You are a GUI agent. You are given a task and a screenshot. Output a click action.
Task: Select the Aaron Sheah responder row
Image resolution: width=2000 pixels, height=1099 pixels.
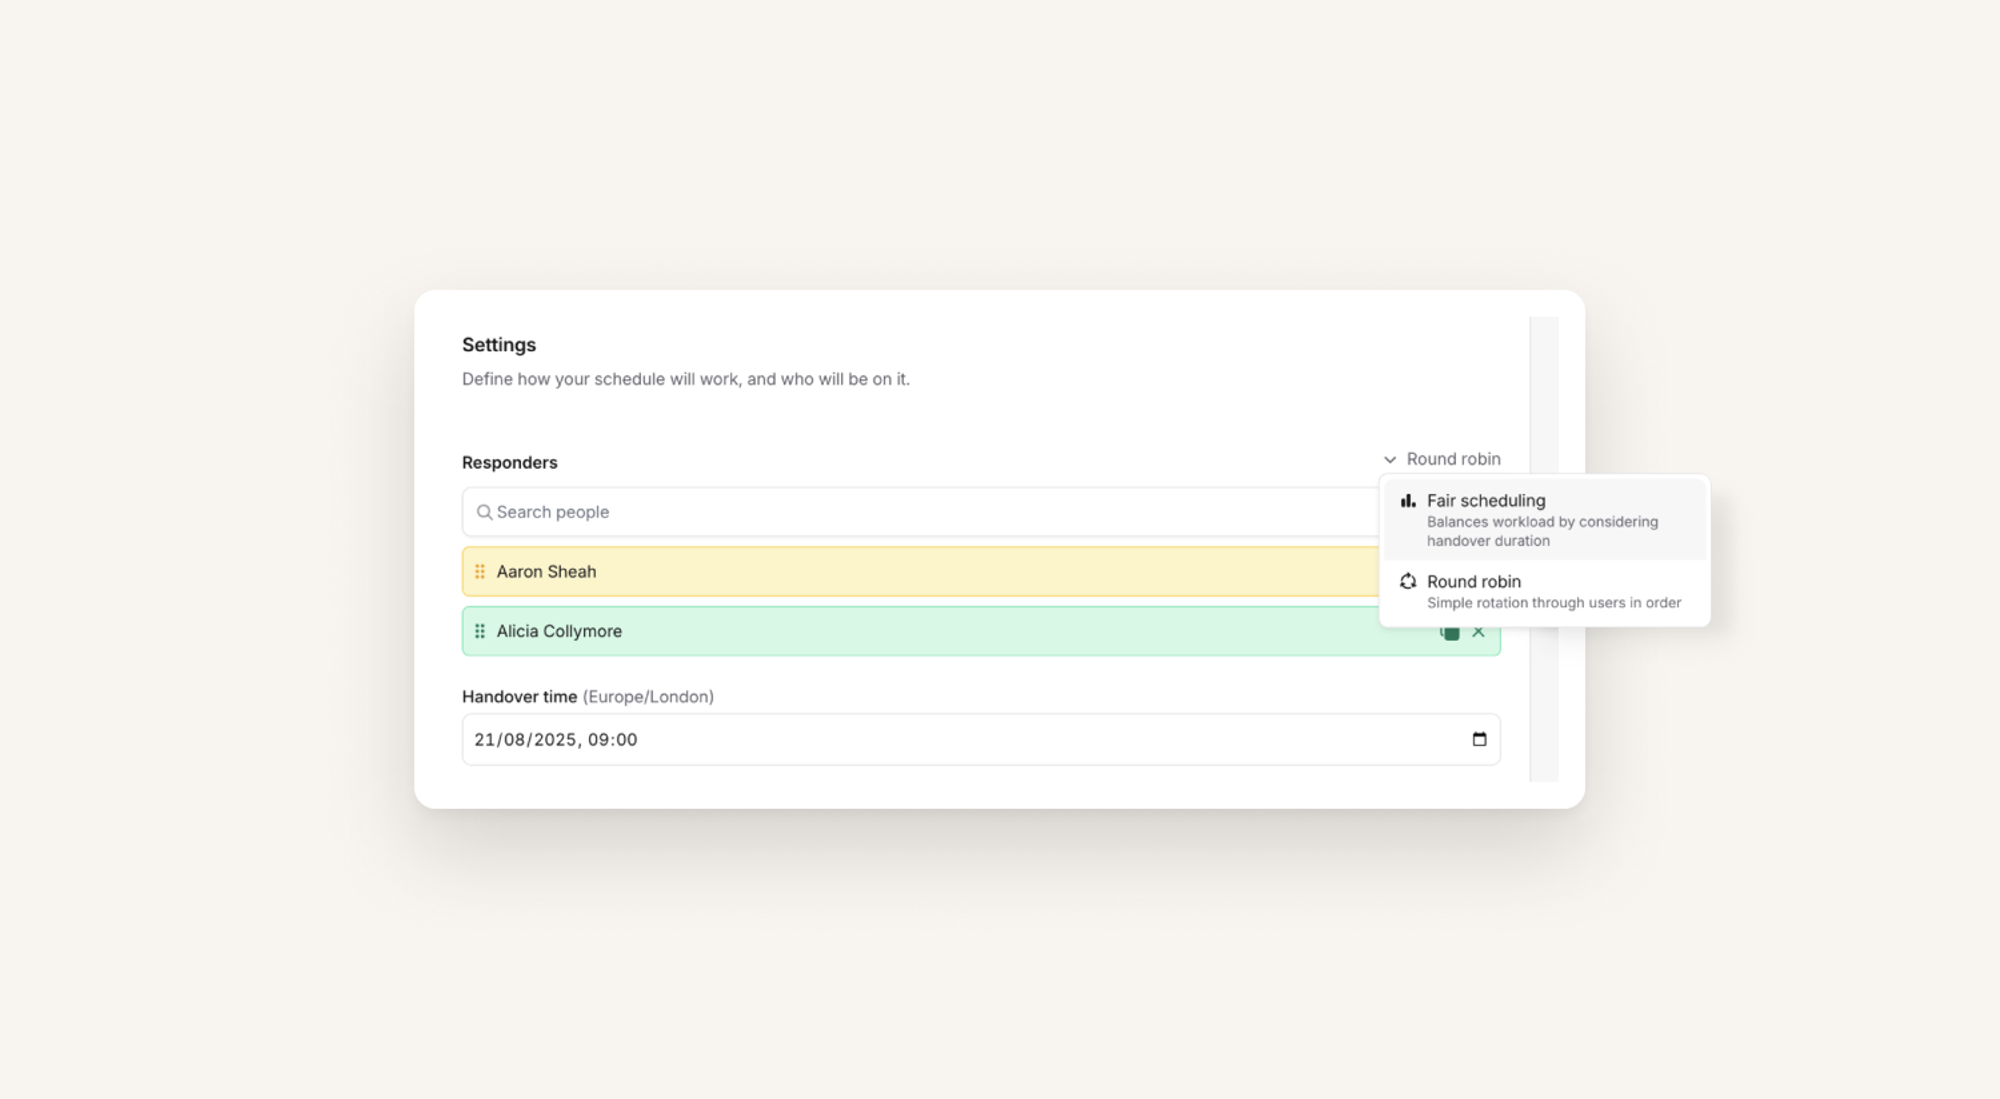pos(900,572)
